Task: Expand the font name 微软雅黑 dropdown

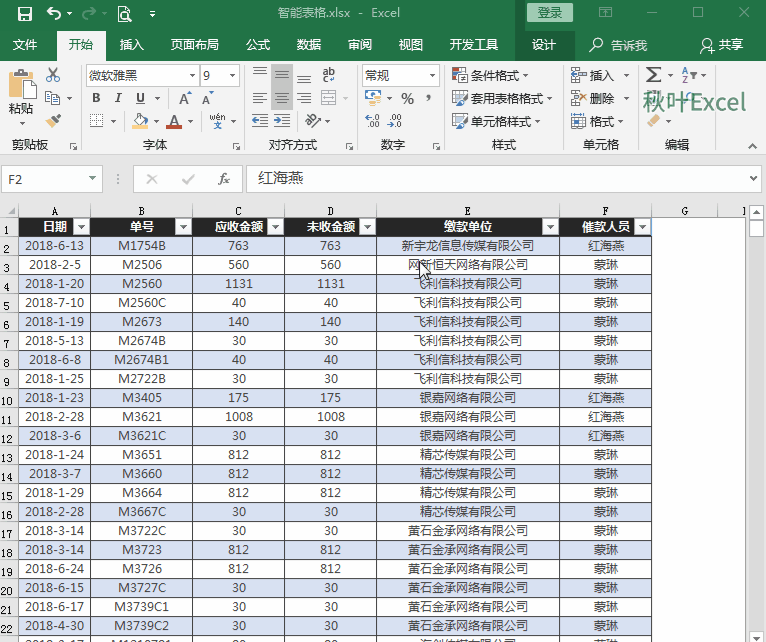Action: 191,75
